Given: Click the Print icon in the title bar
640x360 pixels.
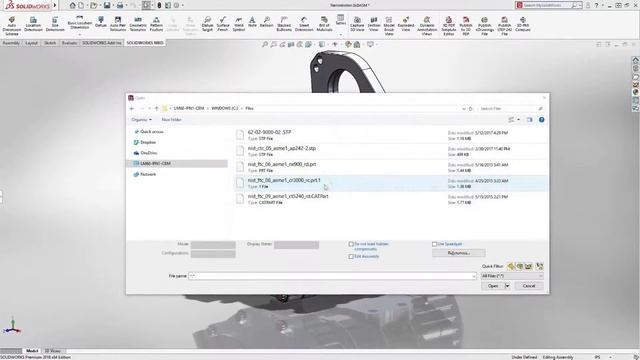Looking at the screenshot, I should (x=120, y=5).
